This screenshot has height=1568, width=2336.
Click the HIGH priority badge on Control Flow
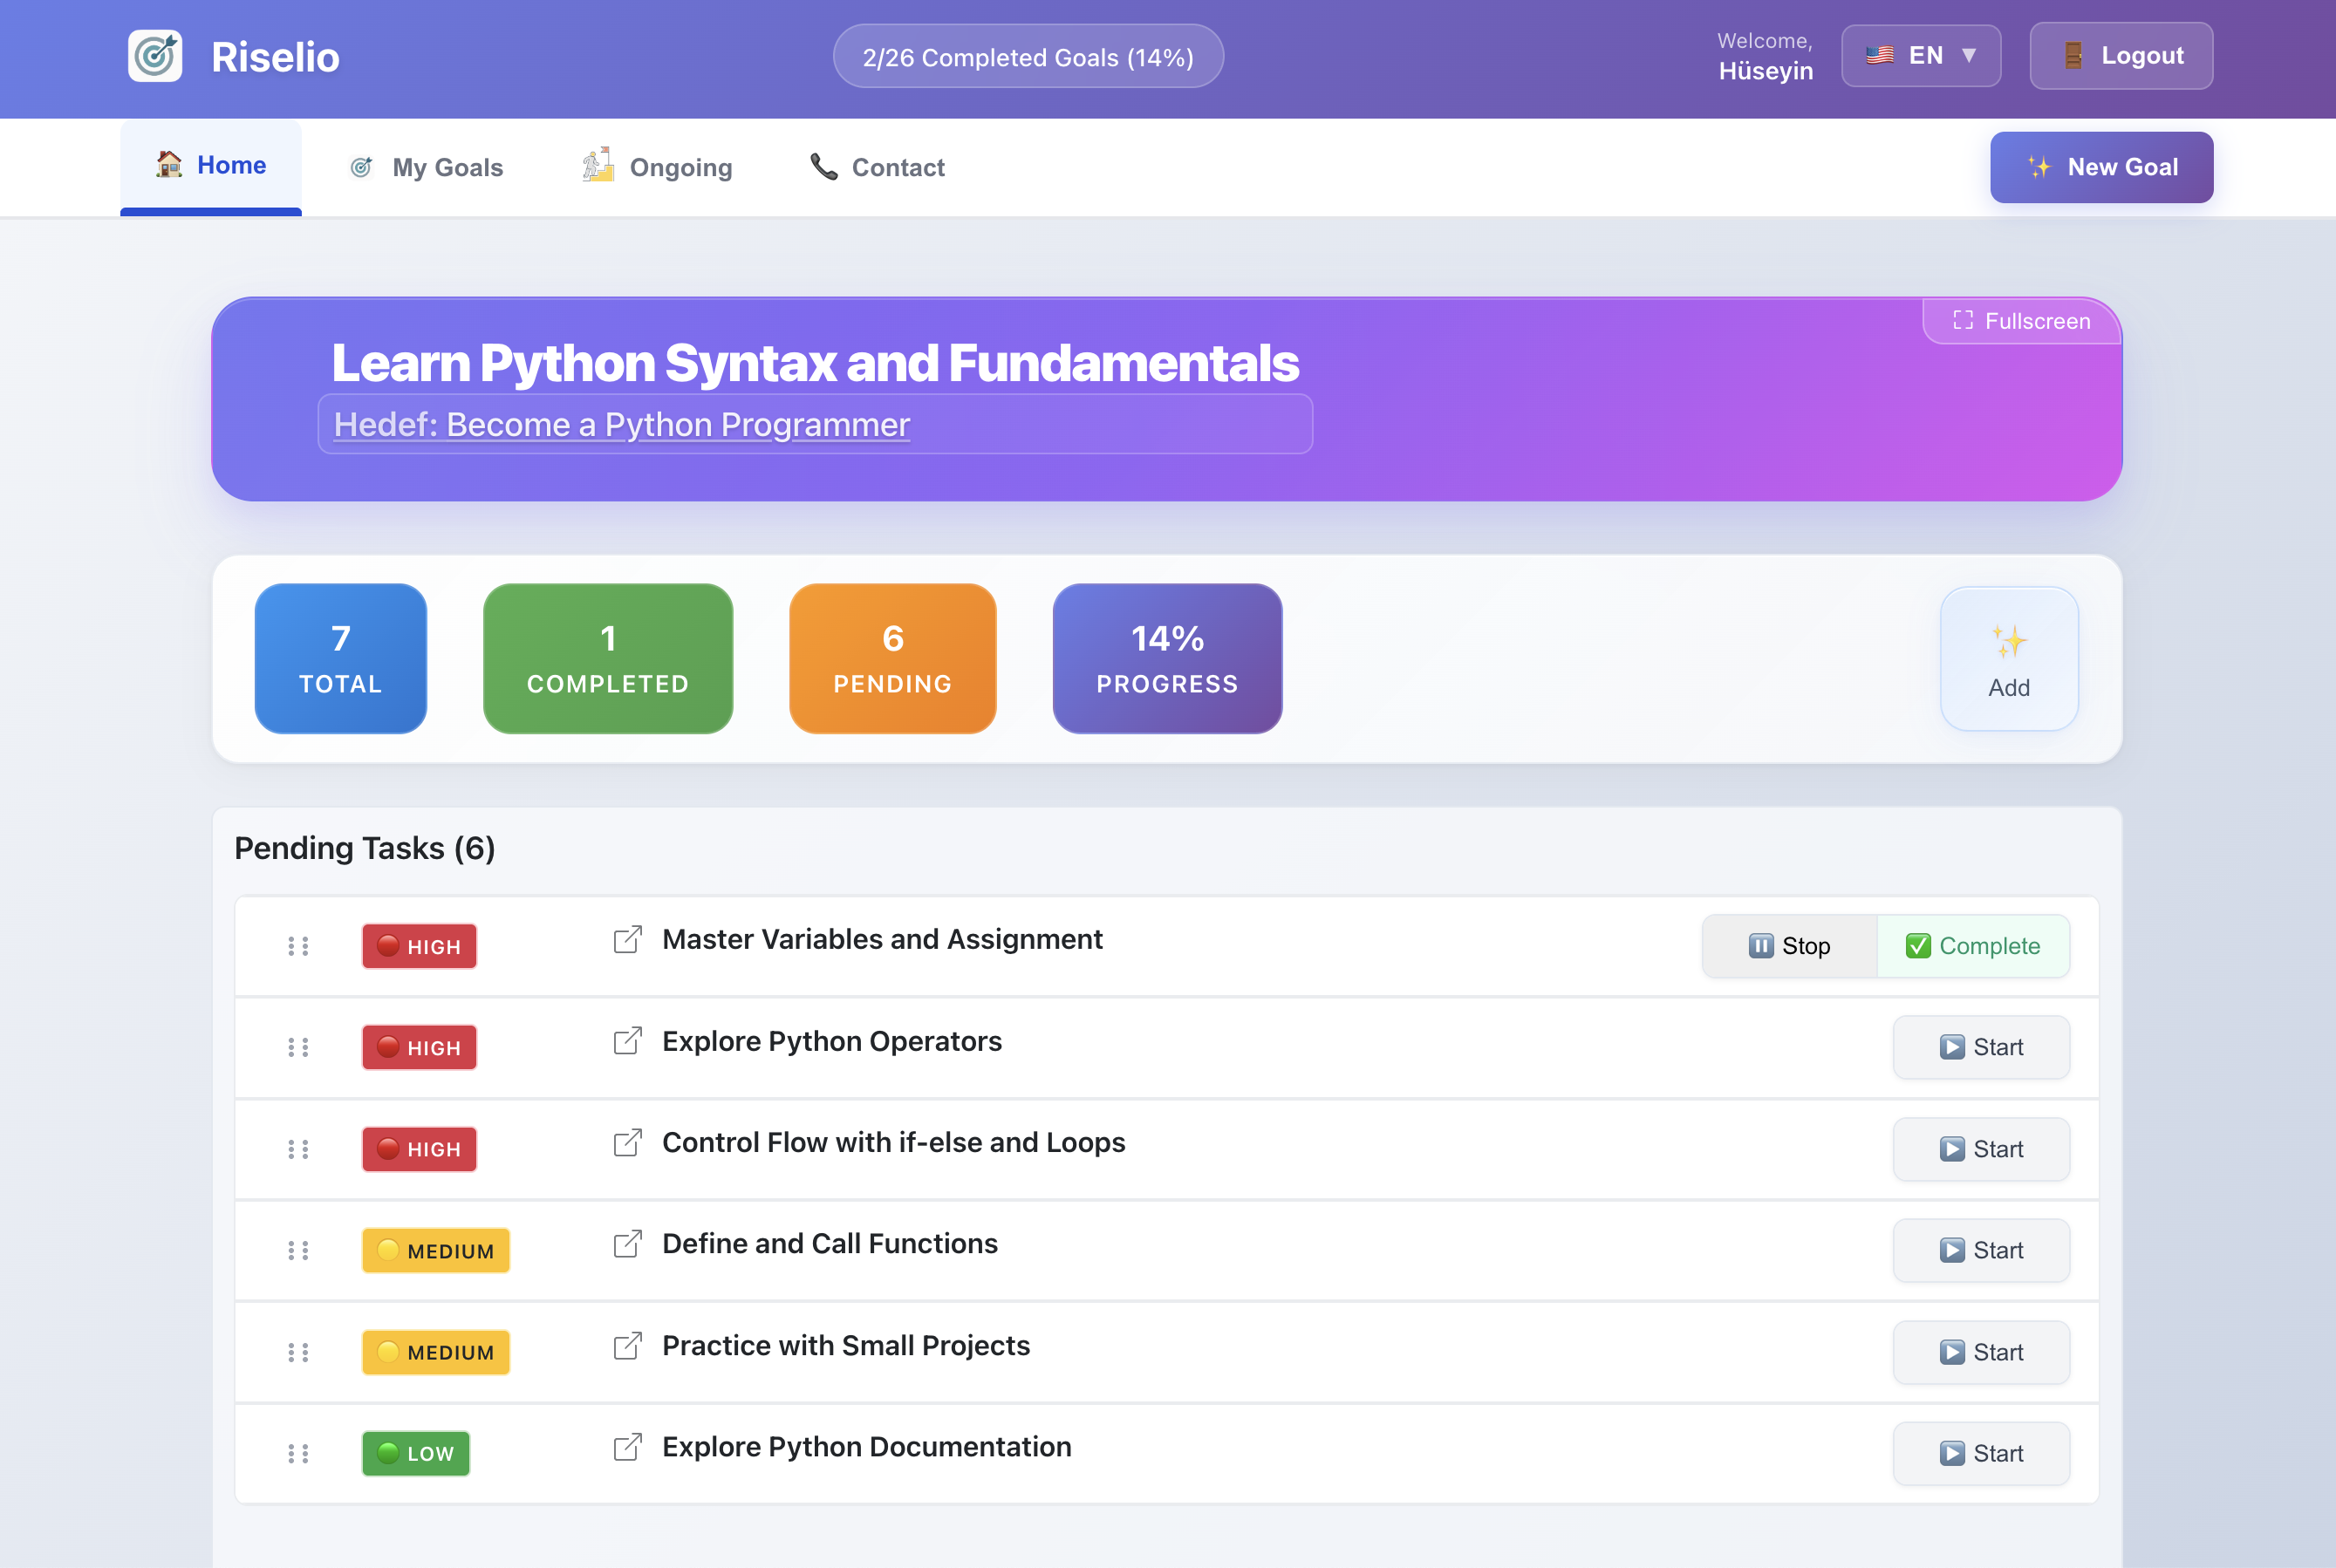[419, 1149]
